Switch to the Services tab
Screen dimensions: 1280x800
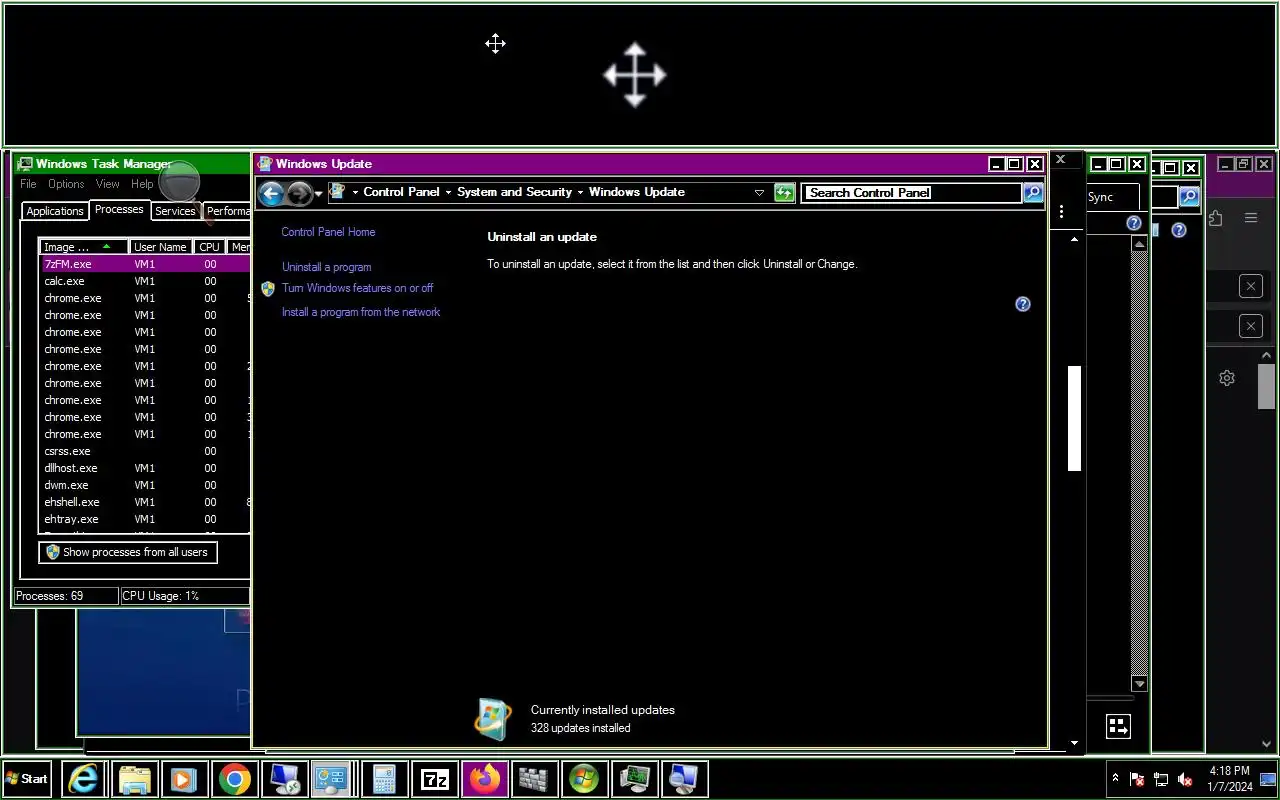click(x=175, y=211)
